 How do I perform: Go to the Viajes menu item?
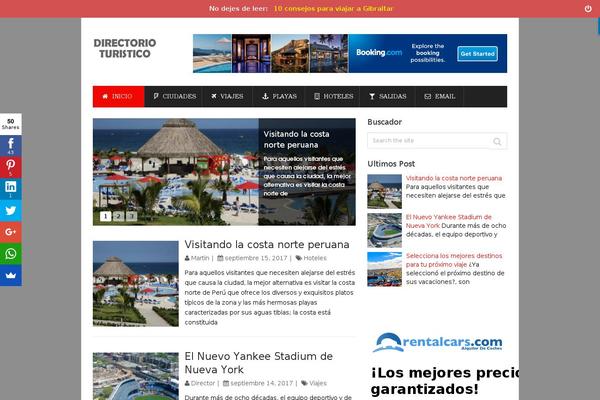click(x=228, y=96)
